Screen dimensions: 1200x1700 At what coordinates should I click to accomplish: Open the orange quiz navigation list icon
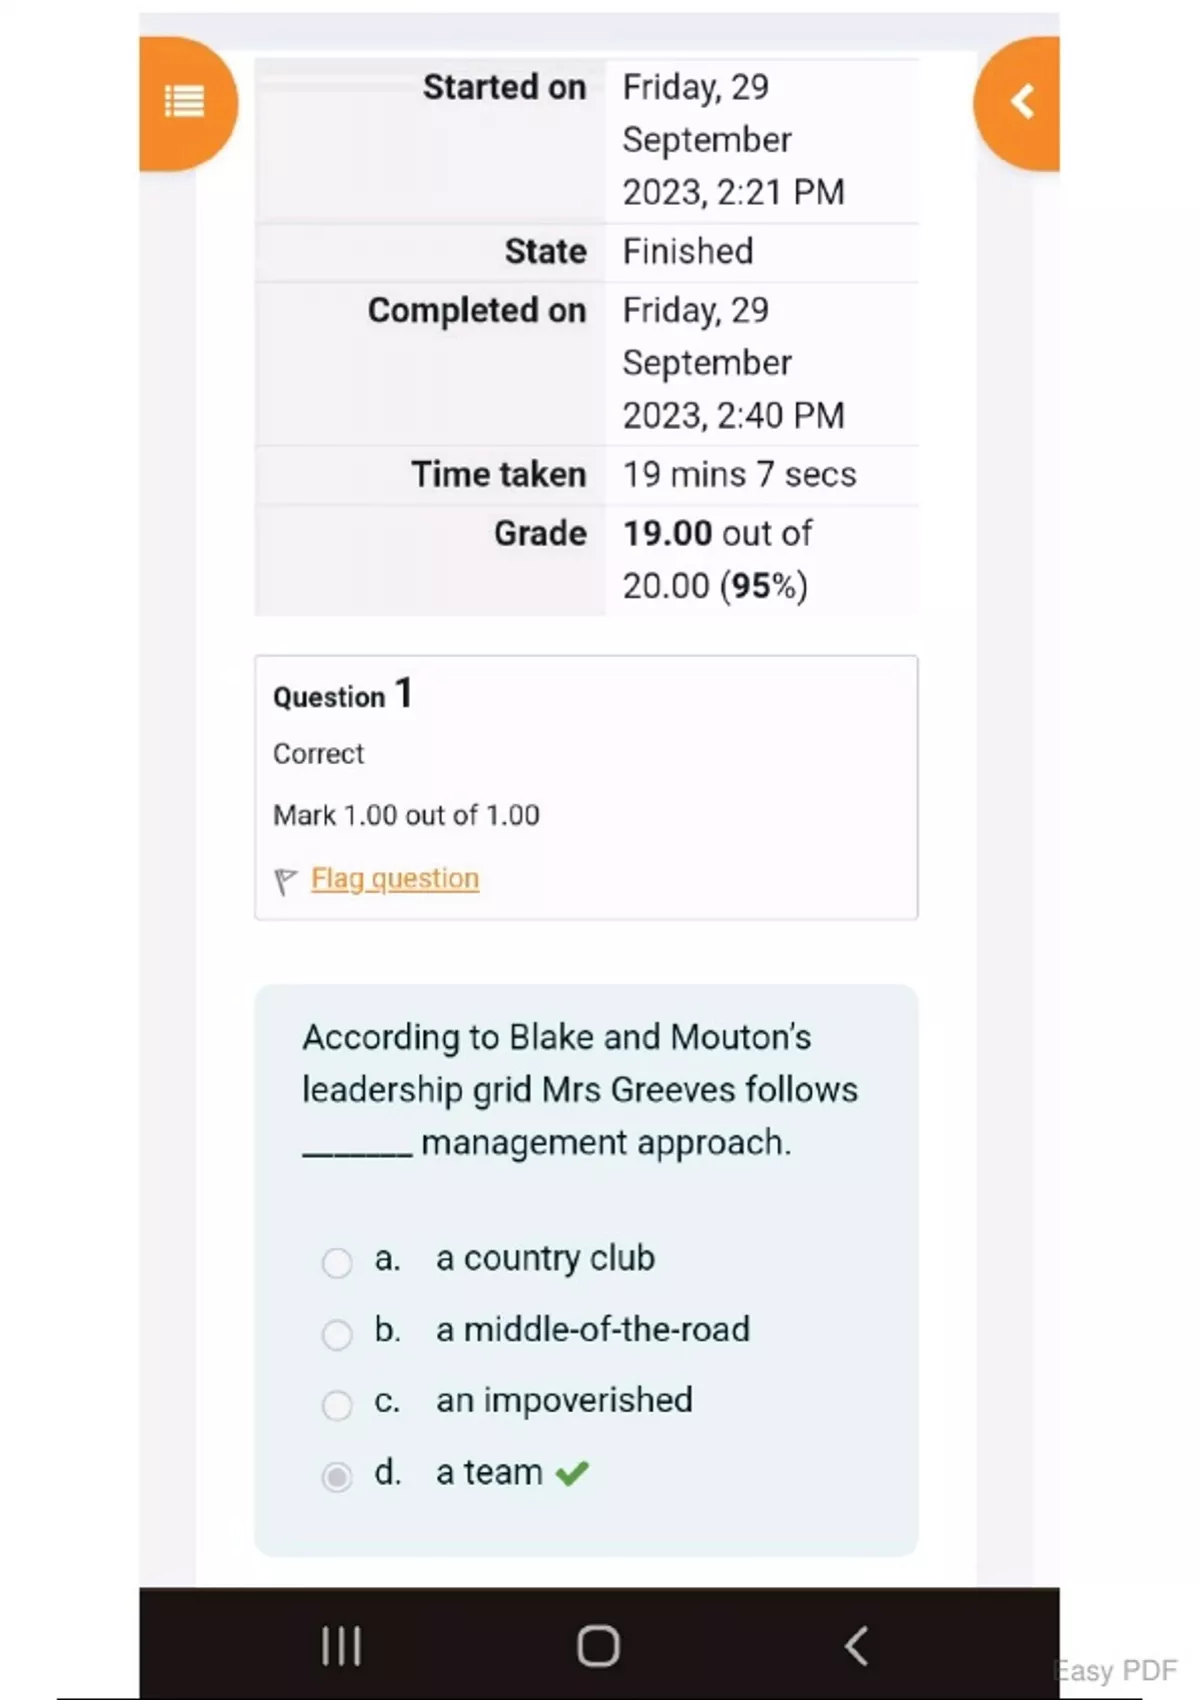185,102
